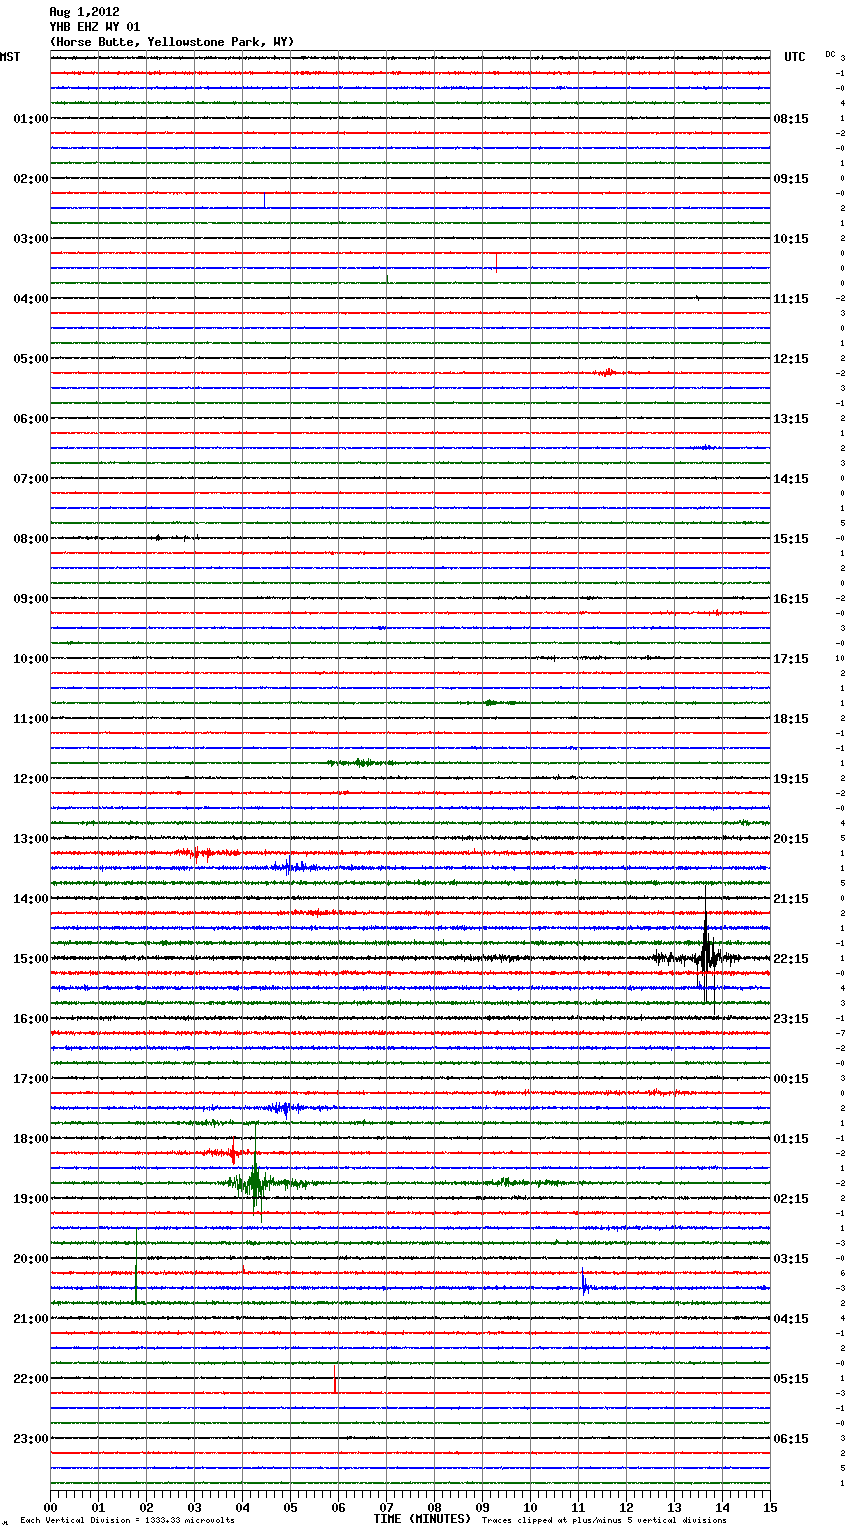Click the 00:15 UTC time label
This screenshot has height=1534, width=850.
pyautogui.click(x=791, y=1079)
